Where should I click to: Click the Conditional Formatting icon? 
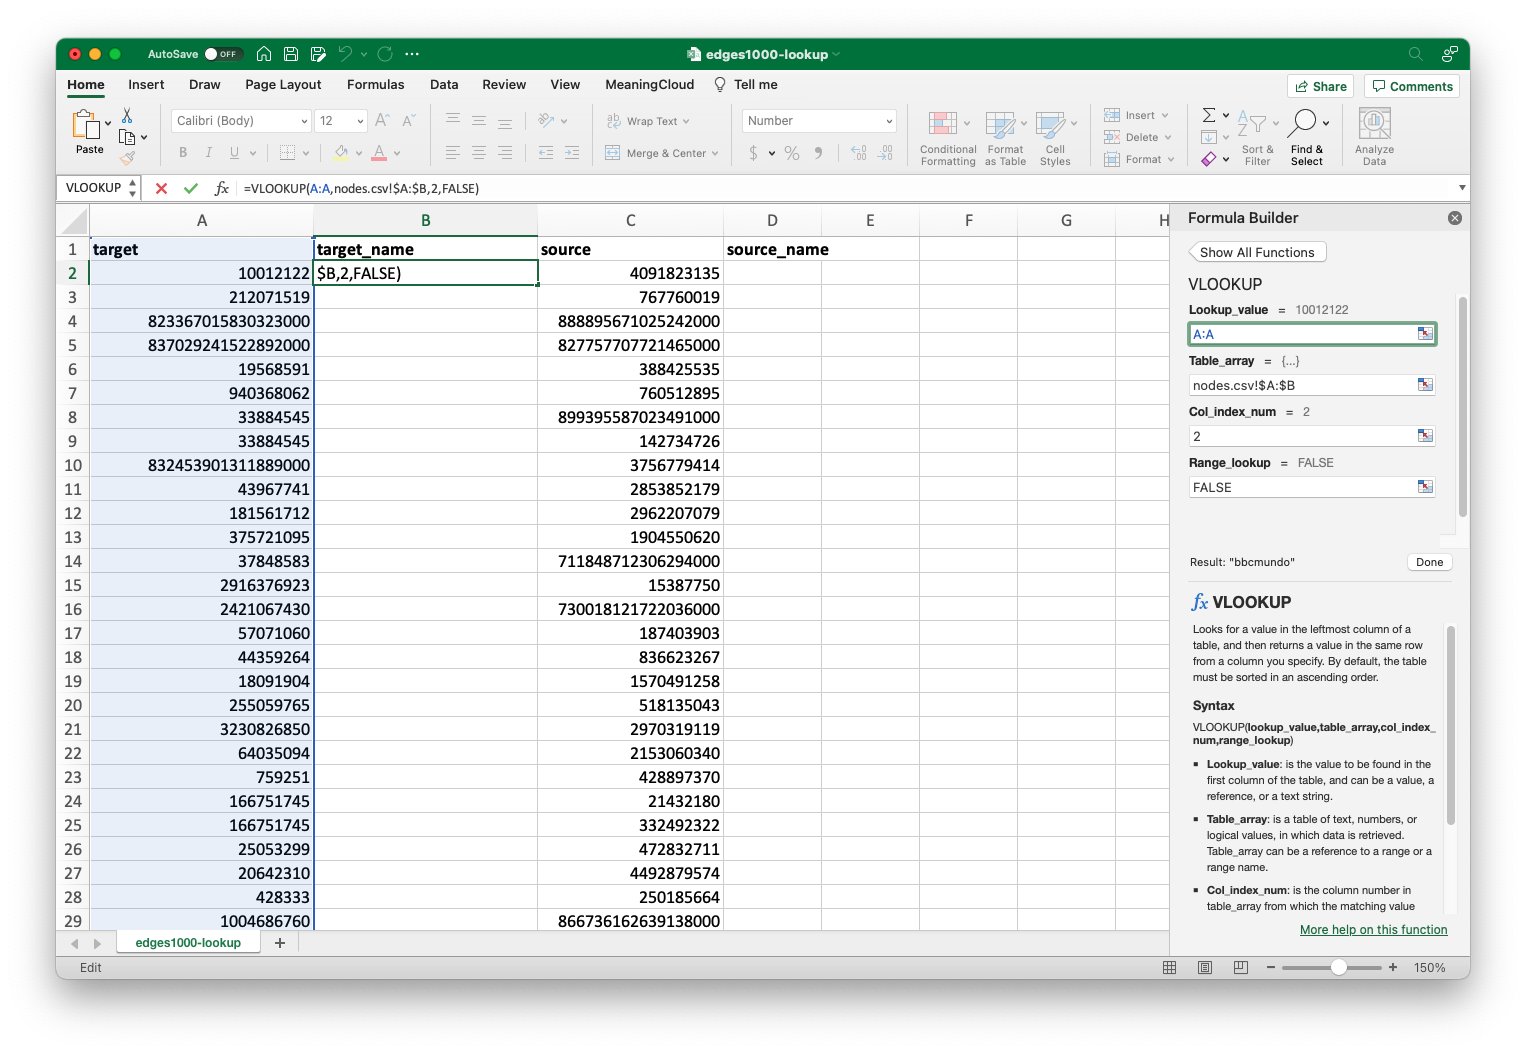click(942, 124)
